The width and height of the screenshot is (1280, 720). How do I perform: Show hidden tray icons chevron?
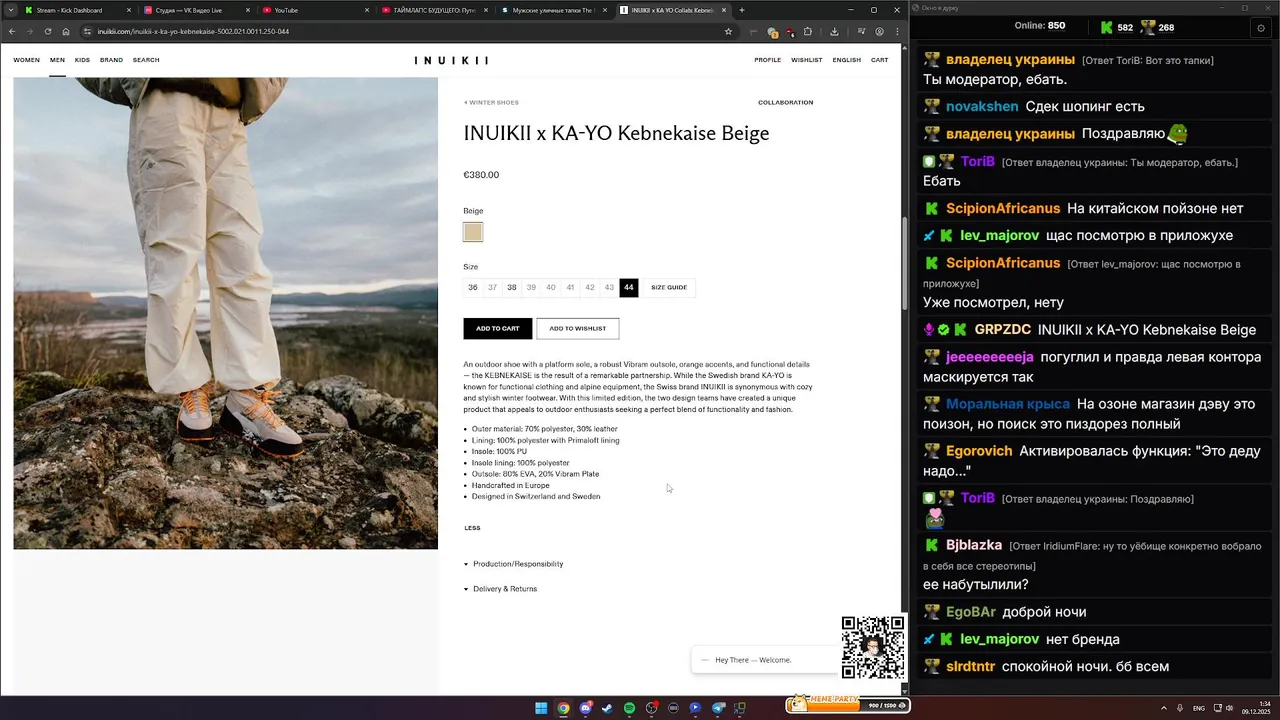tap(1164, 708)
